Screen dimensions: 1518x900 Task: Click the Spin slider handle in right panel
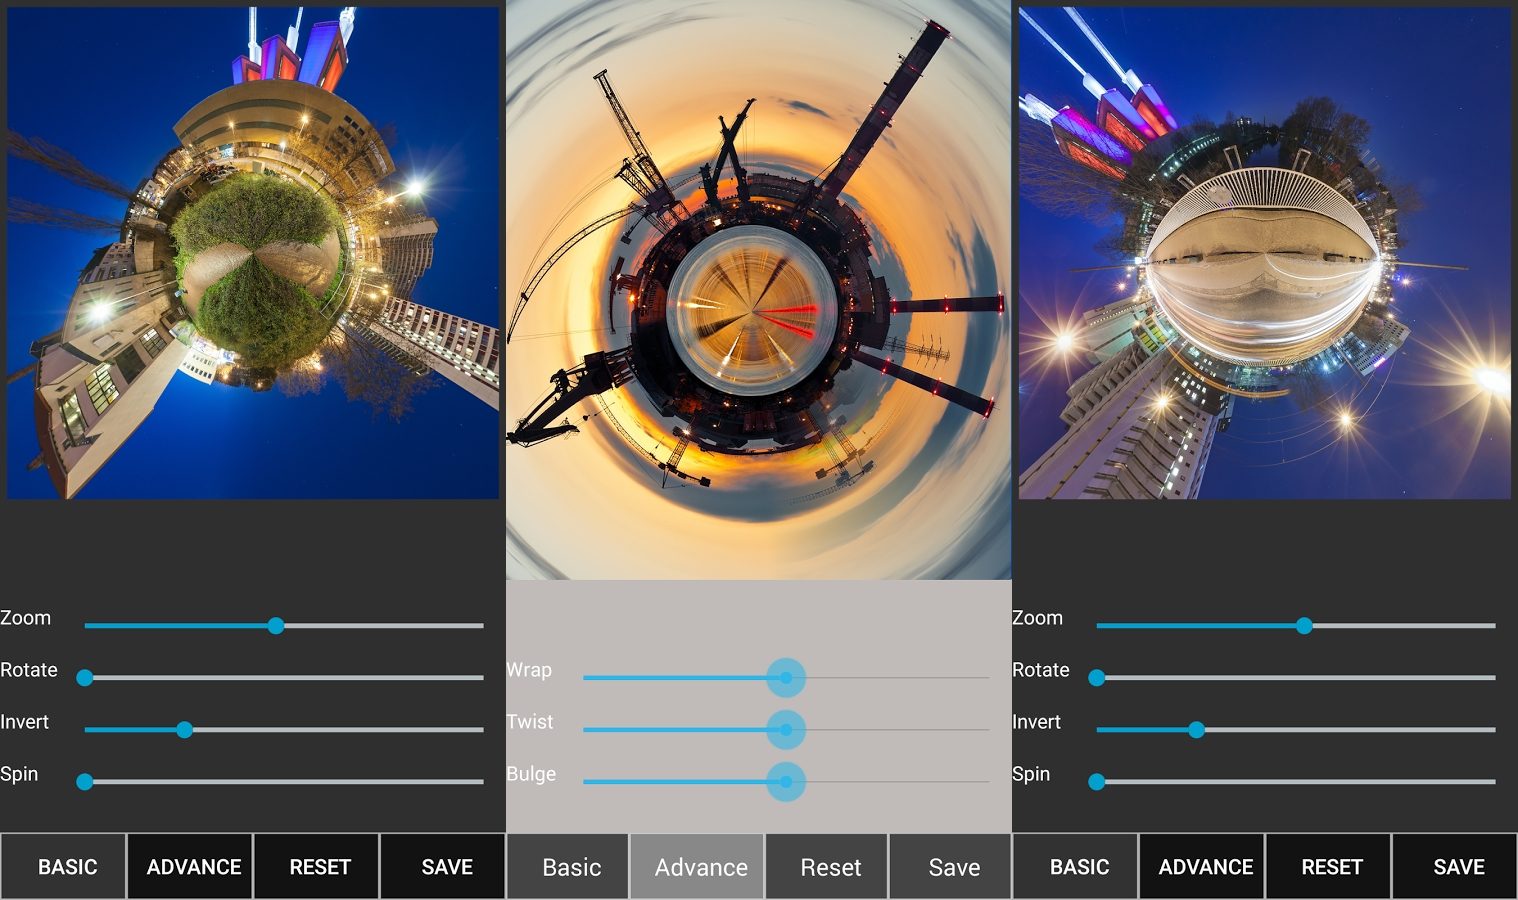[x=1097, y=782]
